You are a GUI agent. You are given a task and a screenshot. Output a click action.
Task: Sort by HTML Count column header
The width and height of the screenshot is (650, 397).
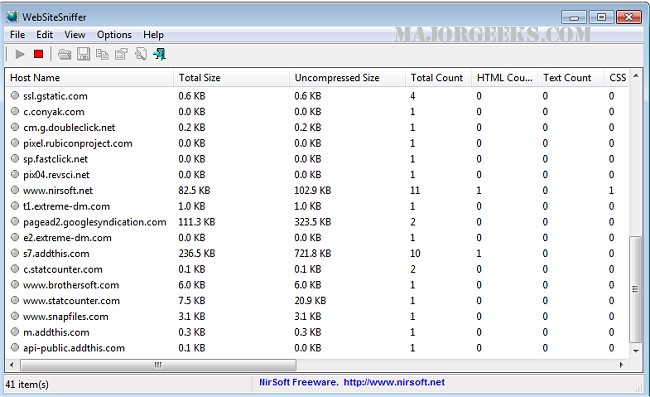tap(504, 77)
